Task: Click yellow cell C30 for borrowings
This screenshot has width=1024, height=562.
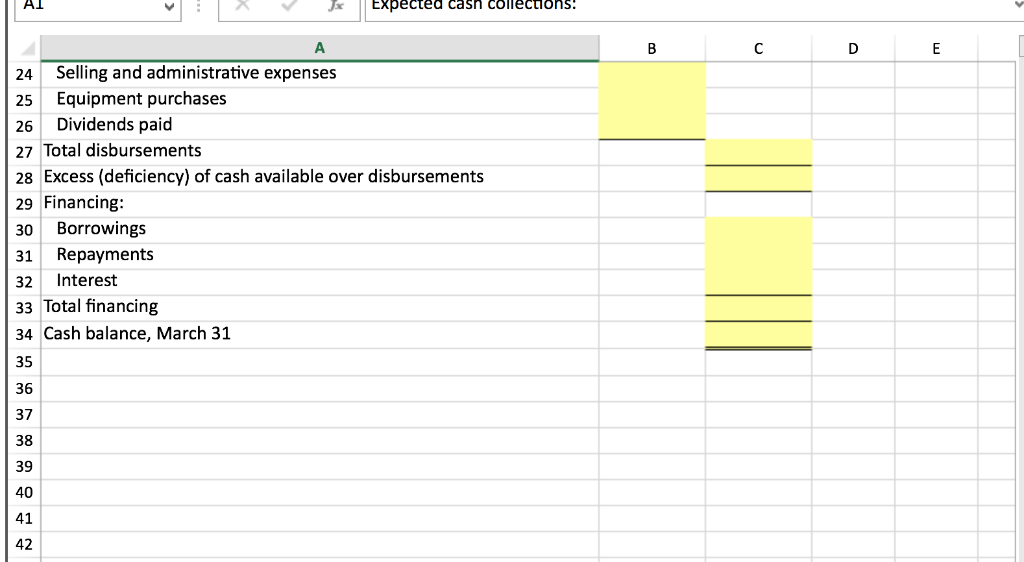Action: pyautogui.click(x=758, y=230)
